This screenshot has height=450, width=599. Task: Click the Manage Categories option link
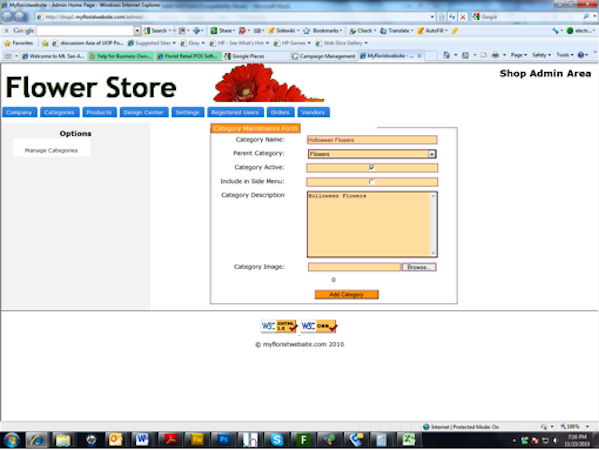(51, 151)
